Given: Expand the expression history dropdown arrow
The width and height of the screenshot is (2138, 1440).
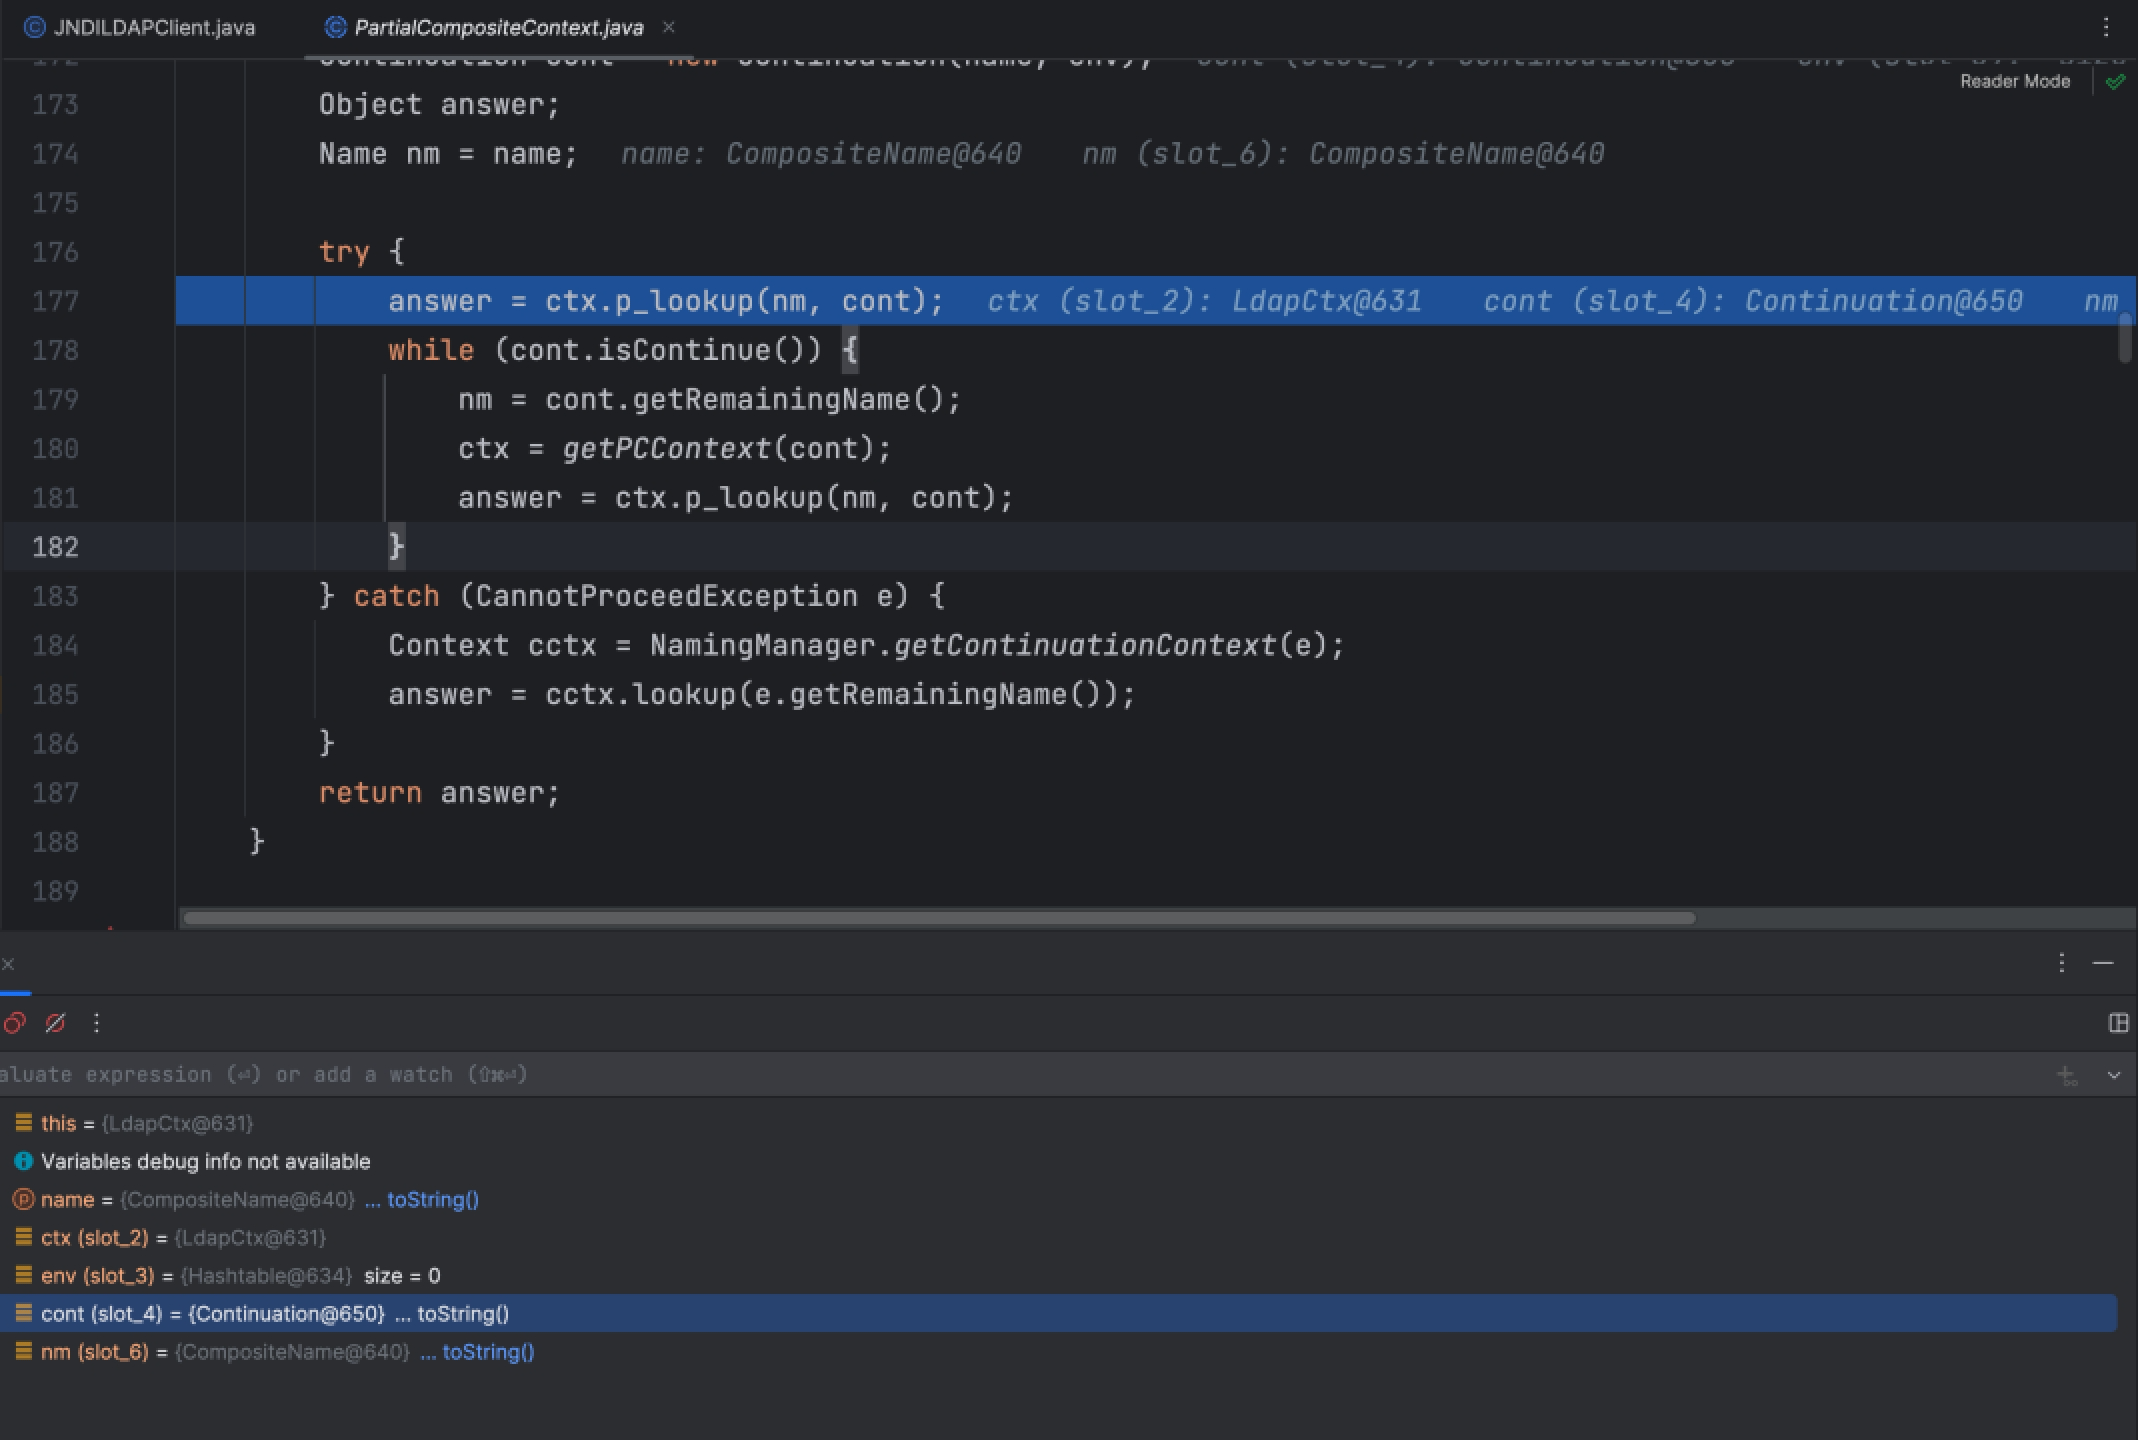Looking at the screenshot, I should click(2114, 1076).
